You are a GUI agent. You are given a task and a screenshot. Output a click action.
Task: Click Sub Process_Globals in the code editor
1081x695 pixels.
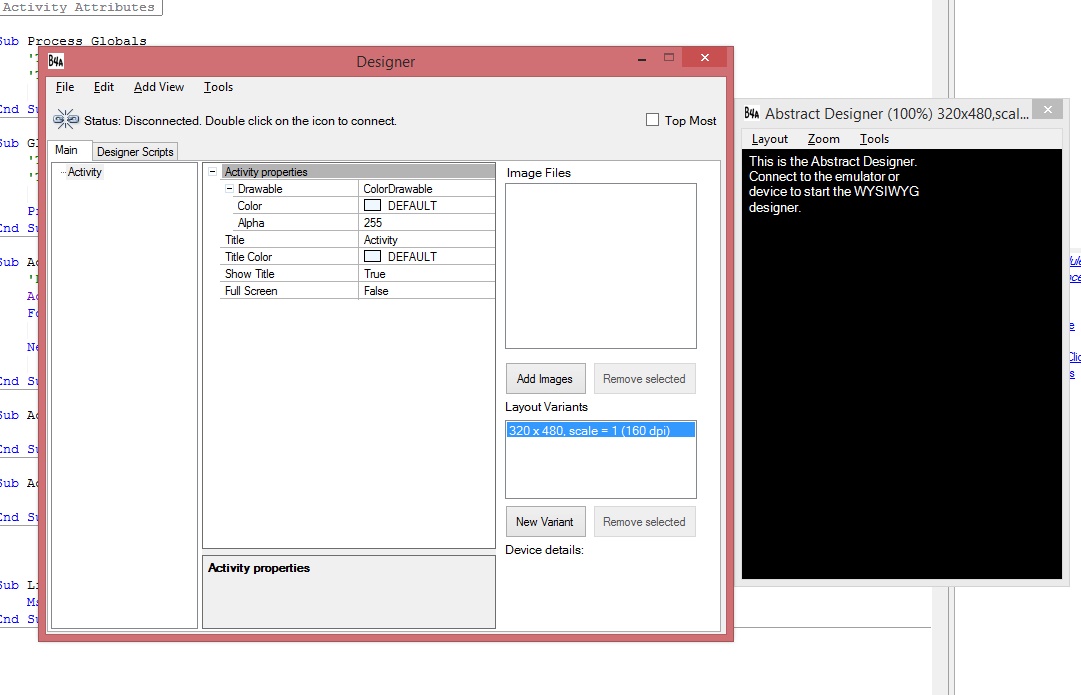[73, 41]
